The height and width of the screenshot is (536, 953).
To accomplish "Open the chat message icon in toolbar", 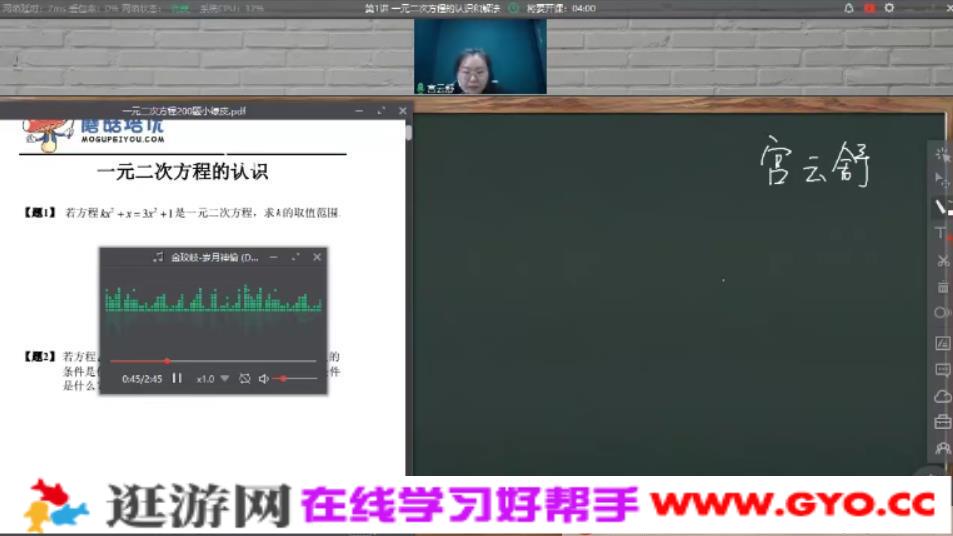I will 942,369.
